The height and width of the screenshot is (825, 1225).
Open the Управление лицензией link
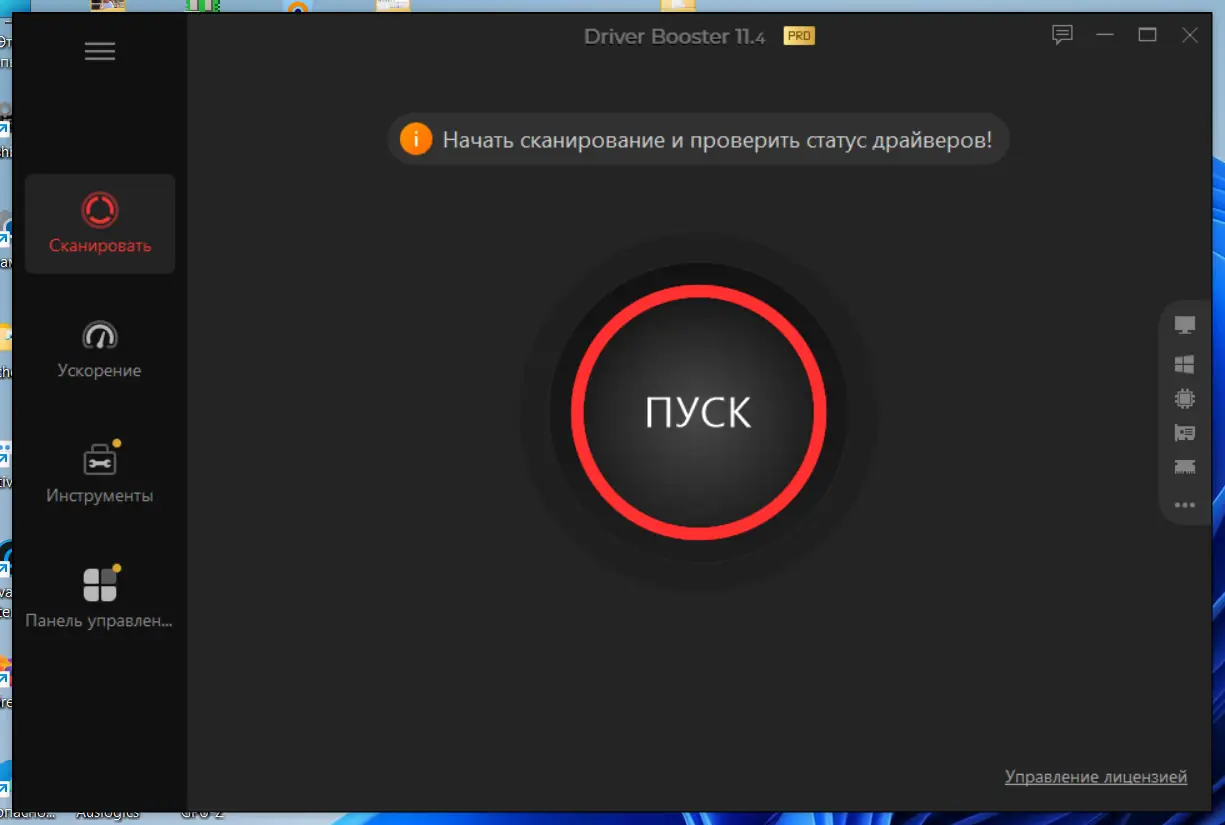pyautogui.click(x=1095, y=776)
